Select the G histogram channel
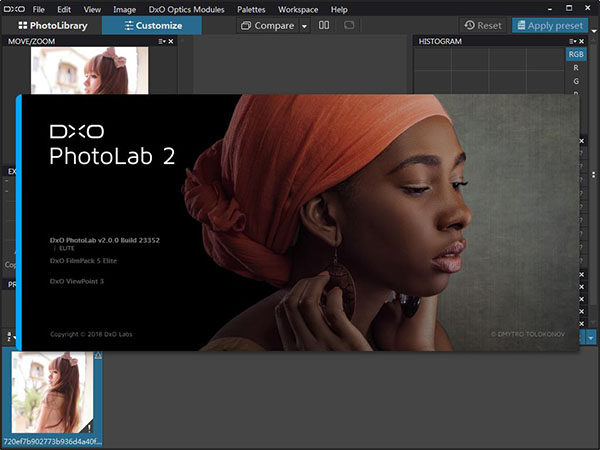 (576, 81)
